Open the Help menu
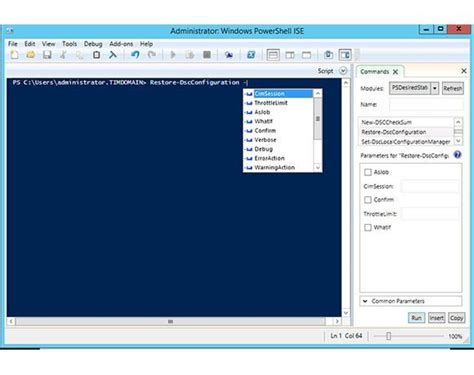This screenshot has width=474, height=375. pyautogui.click(x=146, y=44)
